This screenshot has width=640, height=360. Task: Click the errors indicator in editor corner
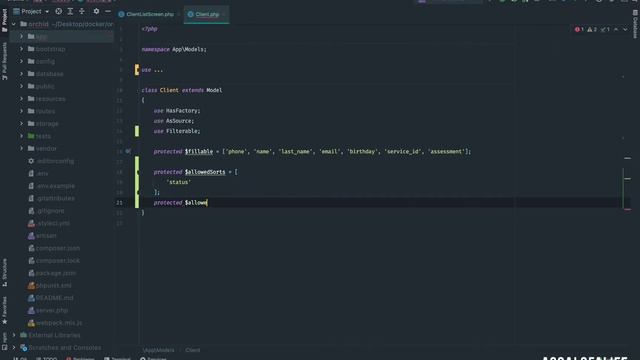579,29
